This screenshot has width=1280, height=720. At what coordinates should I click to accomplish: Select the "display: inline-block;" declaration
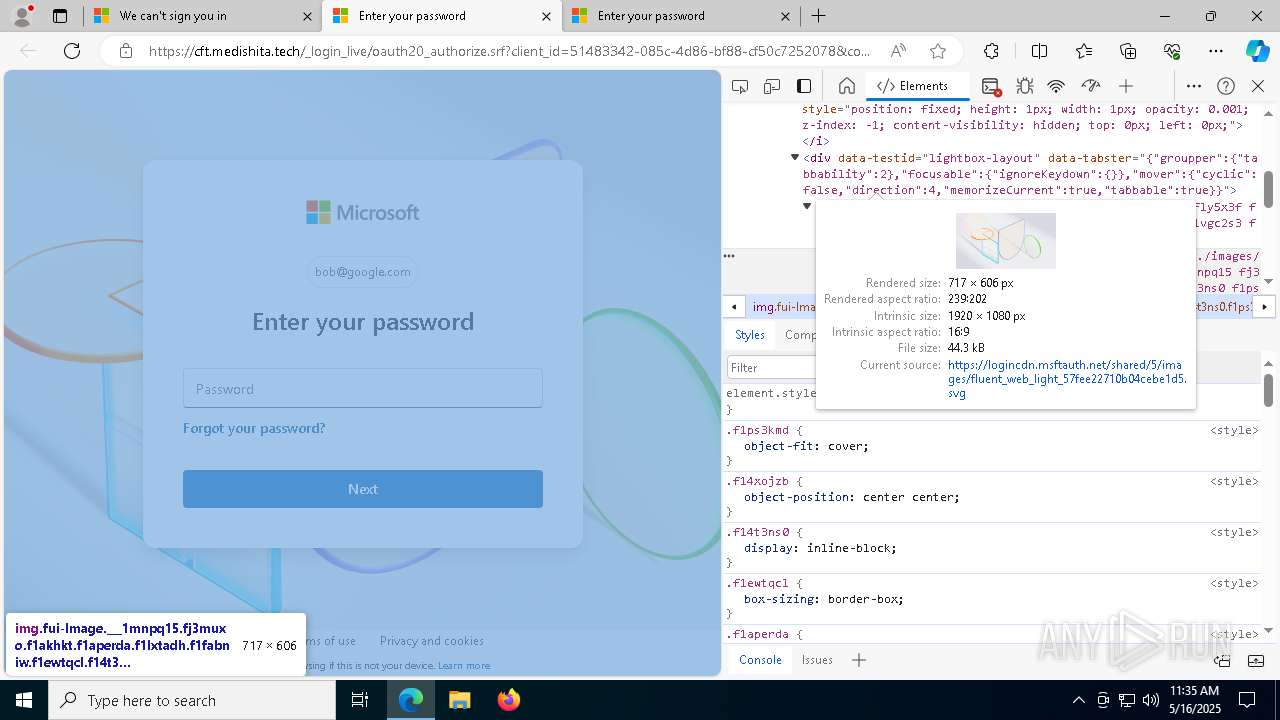coord(820,548)
